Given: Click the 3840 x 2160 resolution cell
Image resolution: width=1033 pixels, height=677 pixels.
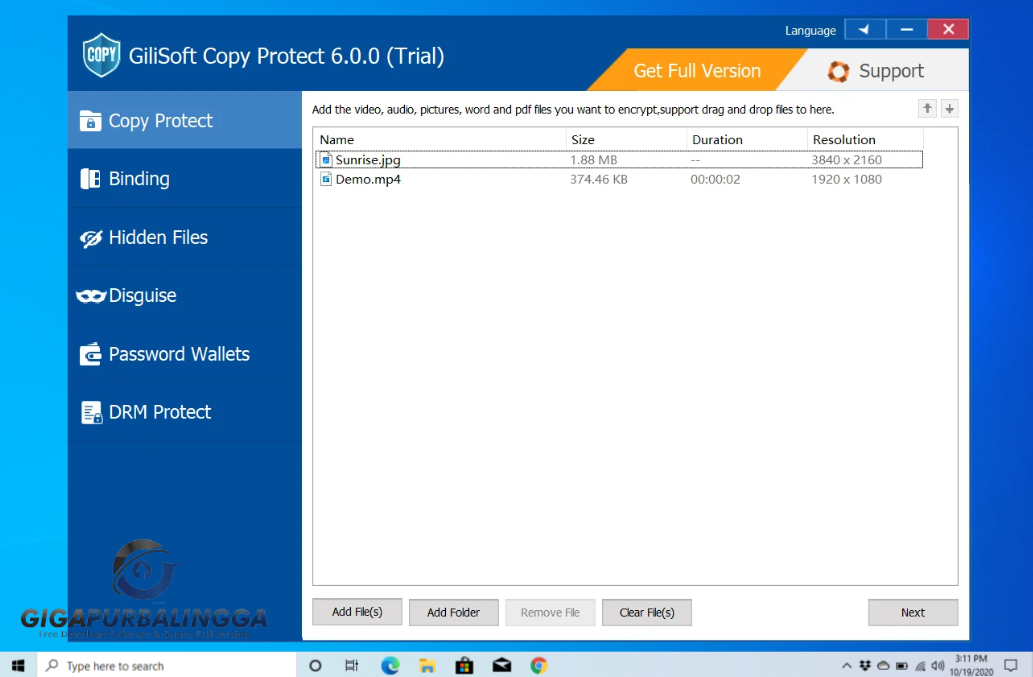Looking at the screenshot, I should click(x=847, y=160).
